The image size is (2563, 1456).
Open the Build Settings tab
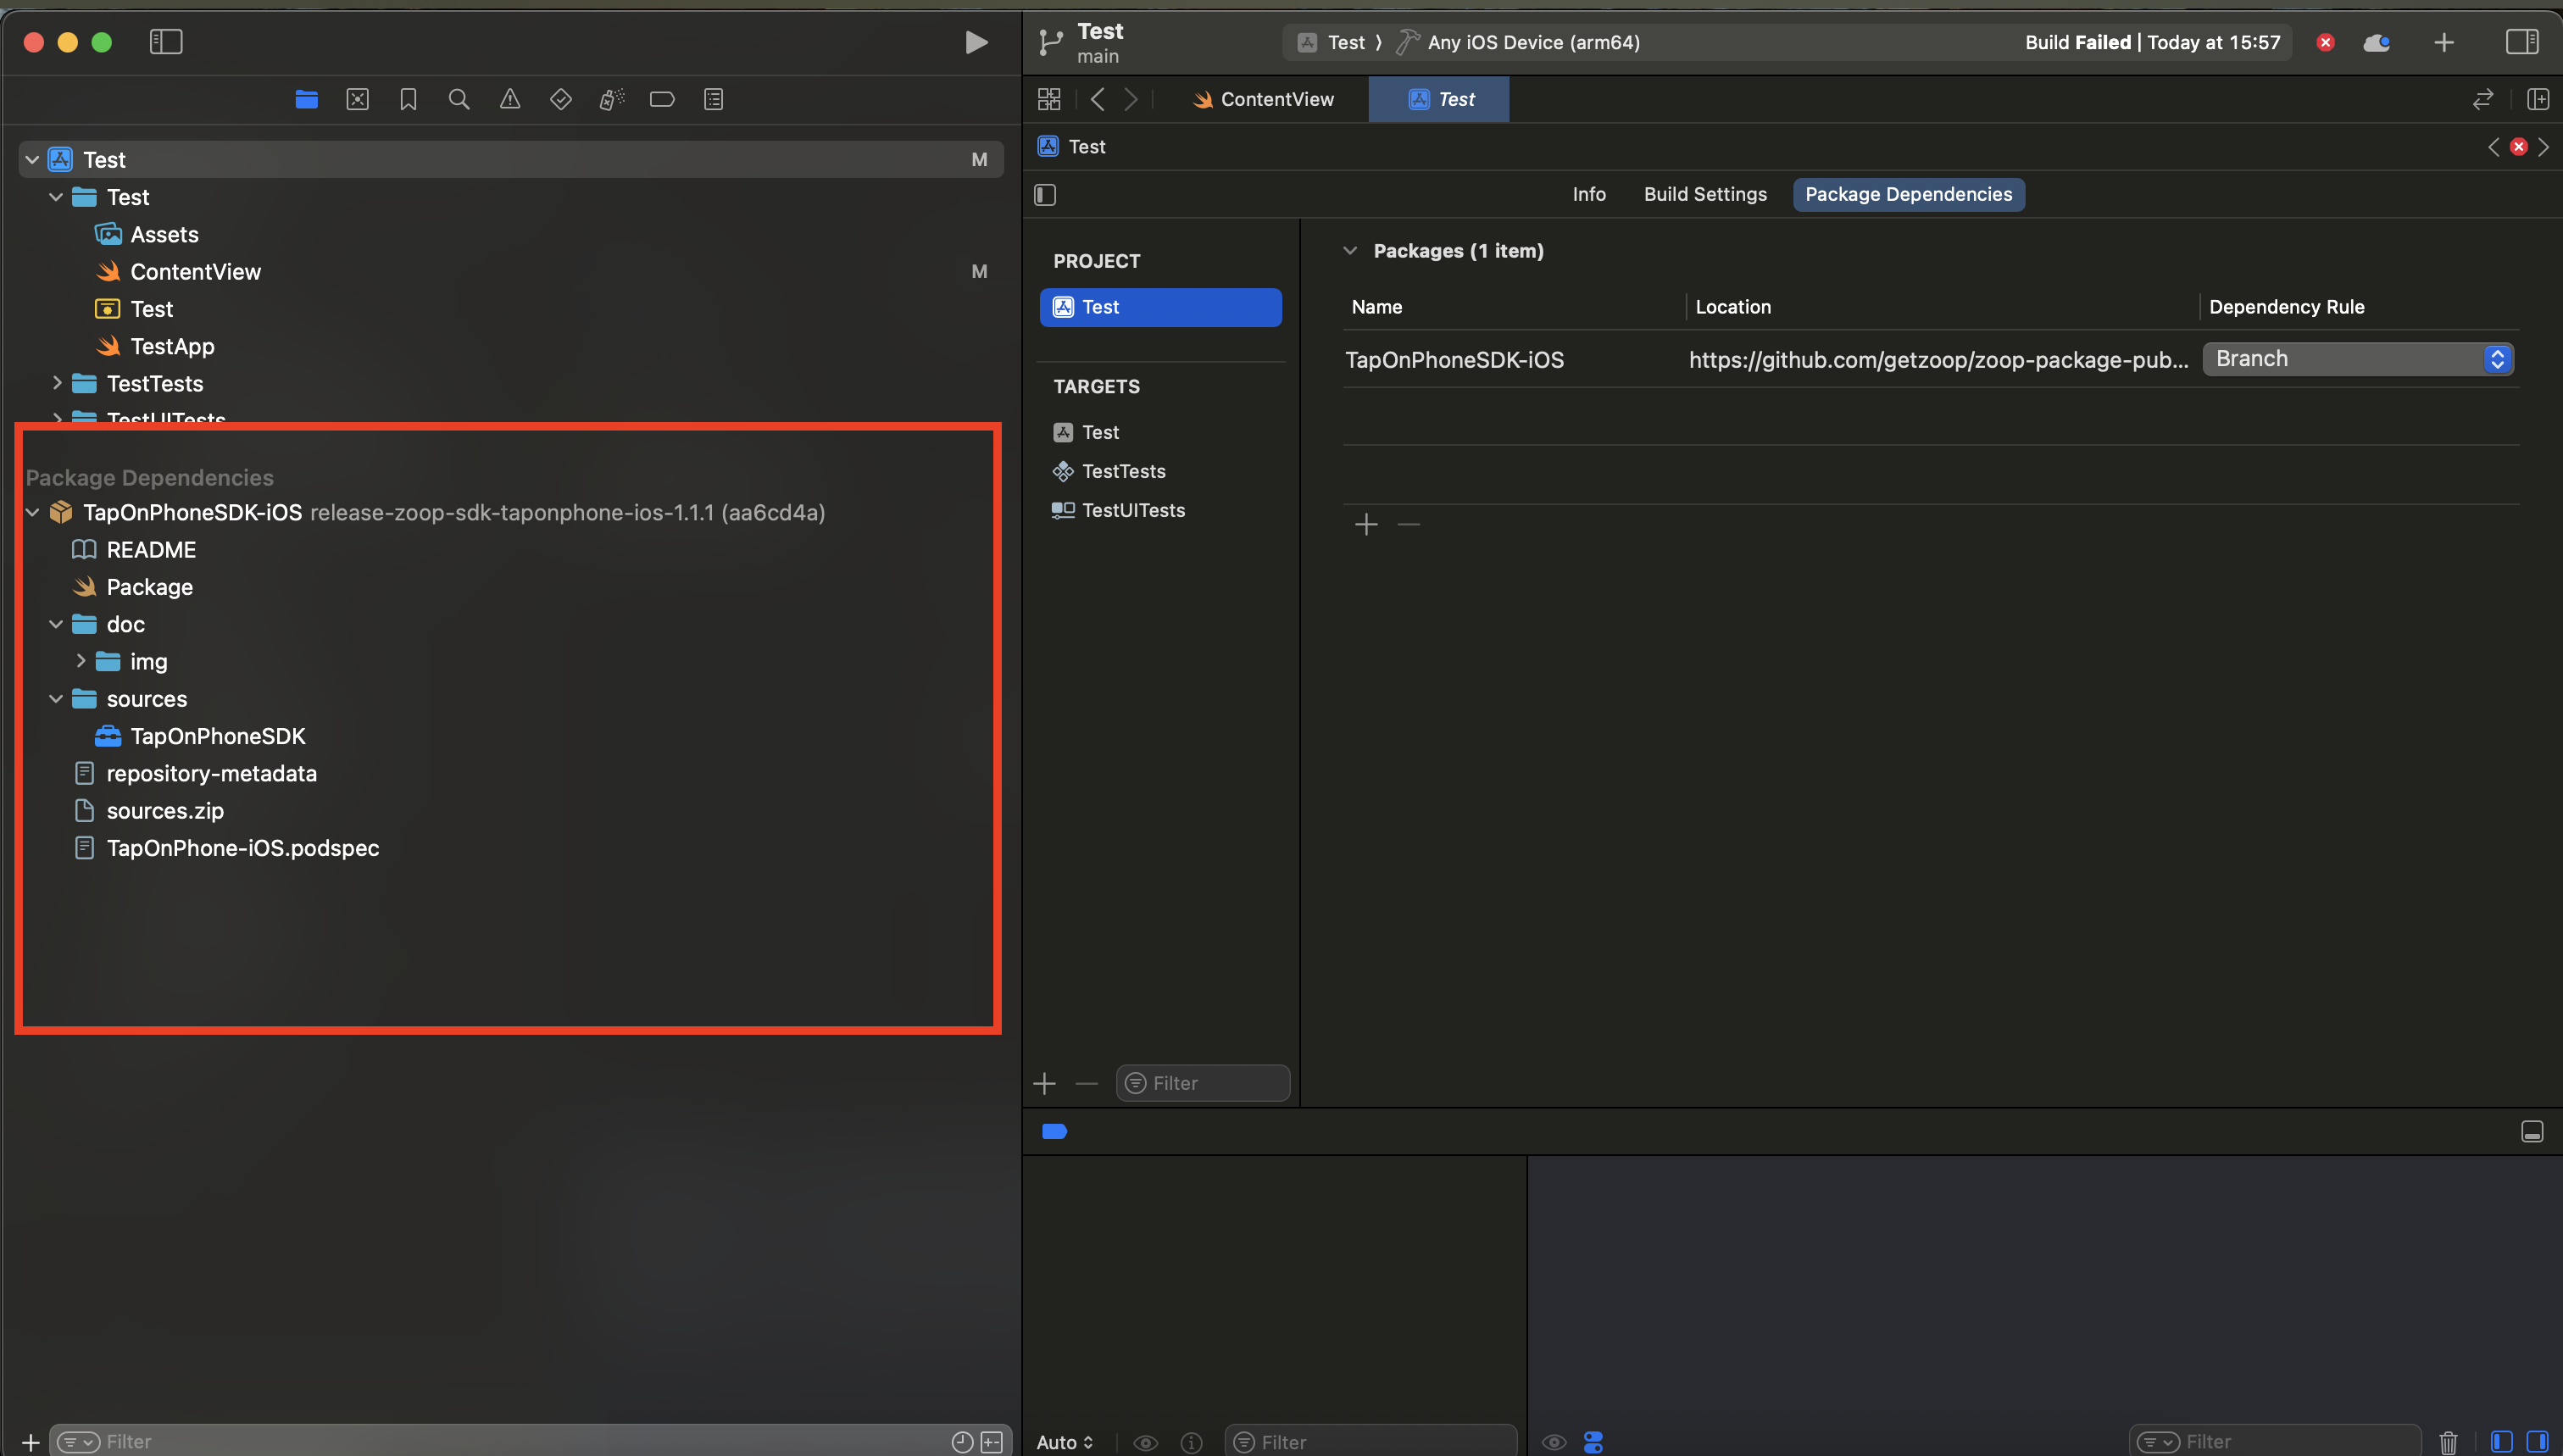coord(1705,194)
